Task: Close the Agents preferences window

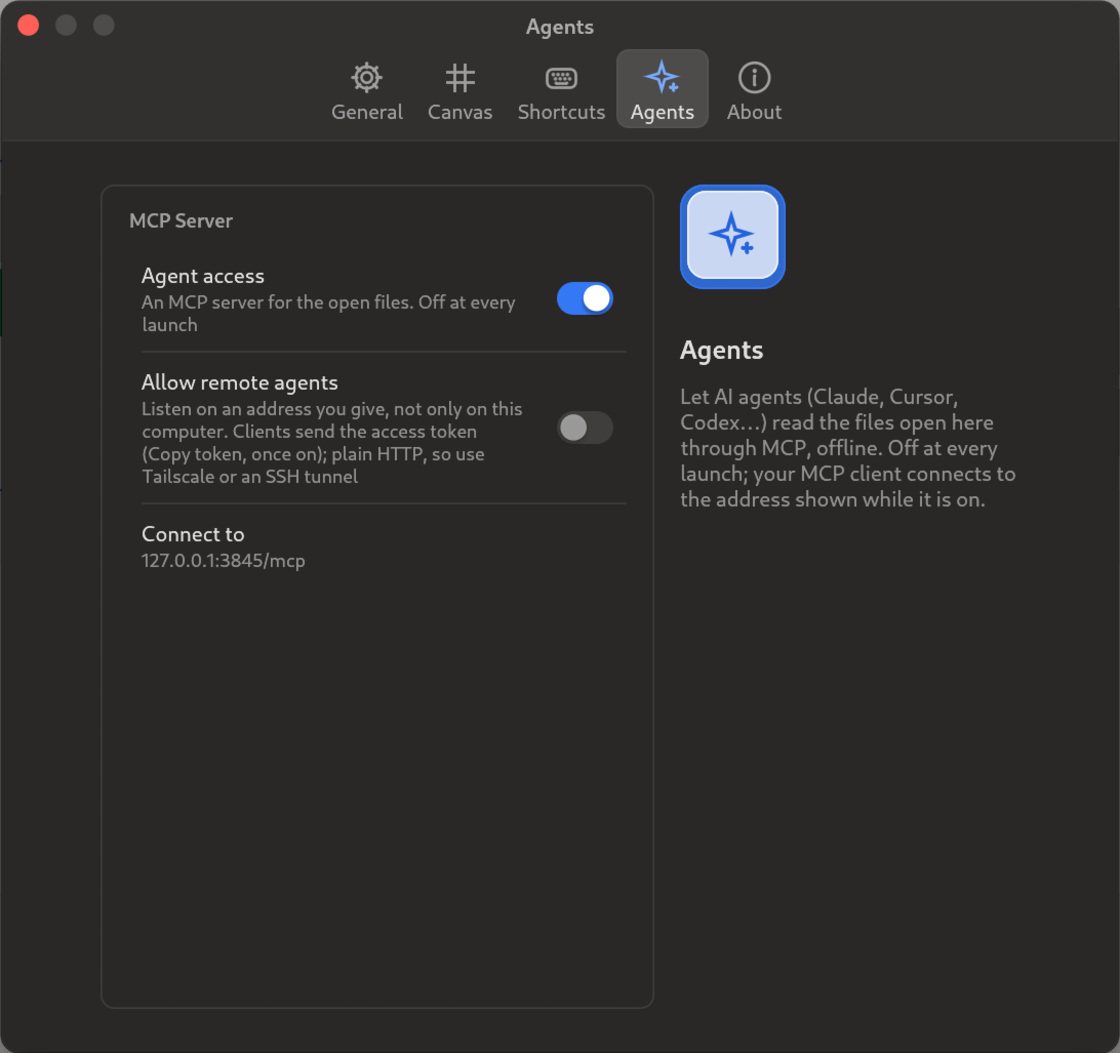Action: pyautogui.click(x=29, y=26)
